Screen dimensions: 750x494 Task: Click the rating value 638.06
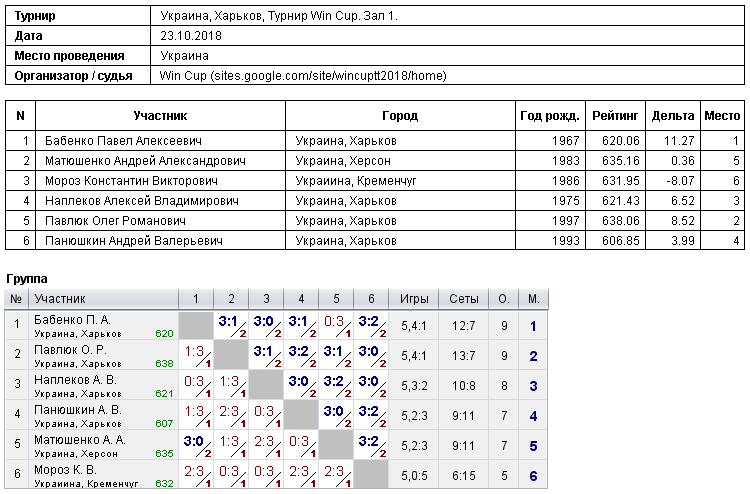coord(621,221)
